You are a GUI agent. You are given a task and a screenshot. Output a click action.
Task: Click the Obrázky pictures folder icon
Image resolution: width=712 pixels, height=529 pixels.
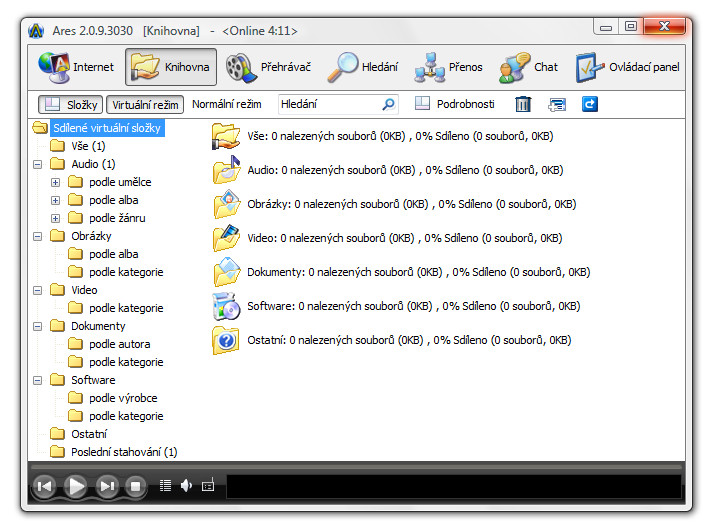pos(227,204)
